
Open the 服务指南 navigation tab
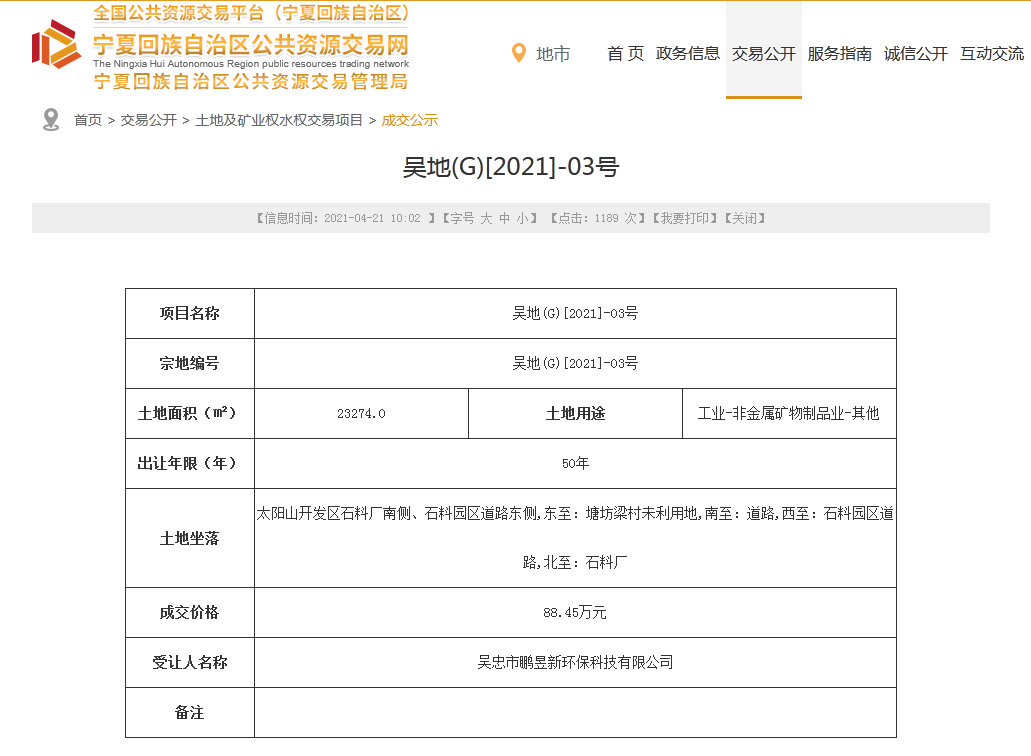coord(840,54)
